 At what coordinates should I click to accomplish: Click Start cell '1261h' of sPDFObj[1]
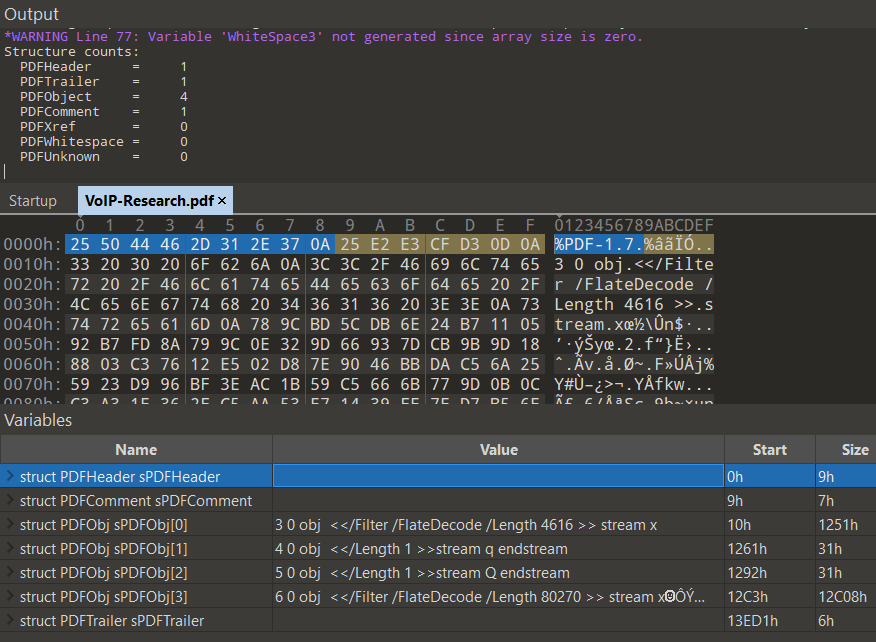click(747, 549)
